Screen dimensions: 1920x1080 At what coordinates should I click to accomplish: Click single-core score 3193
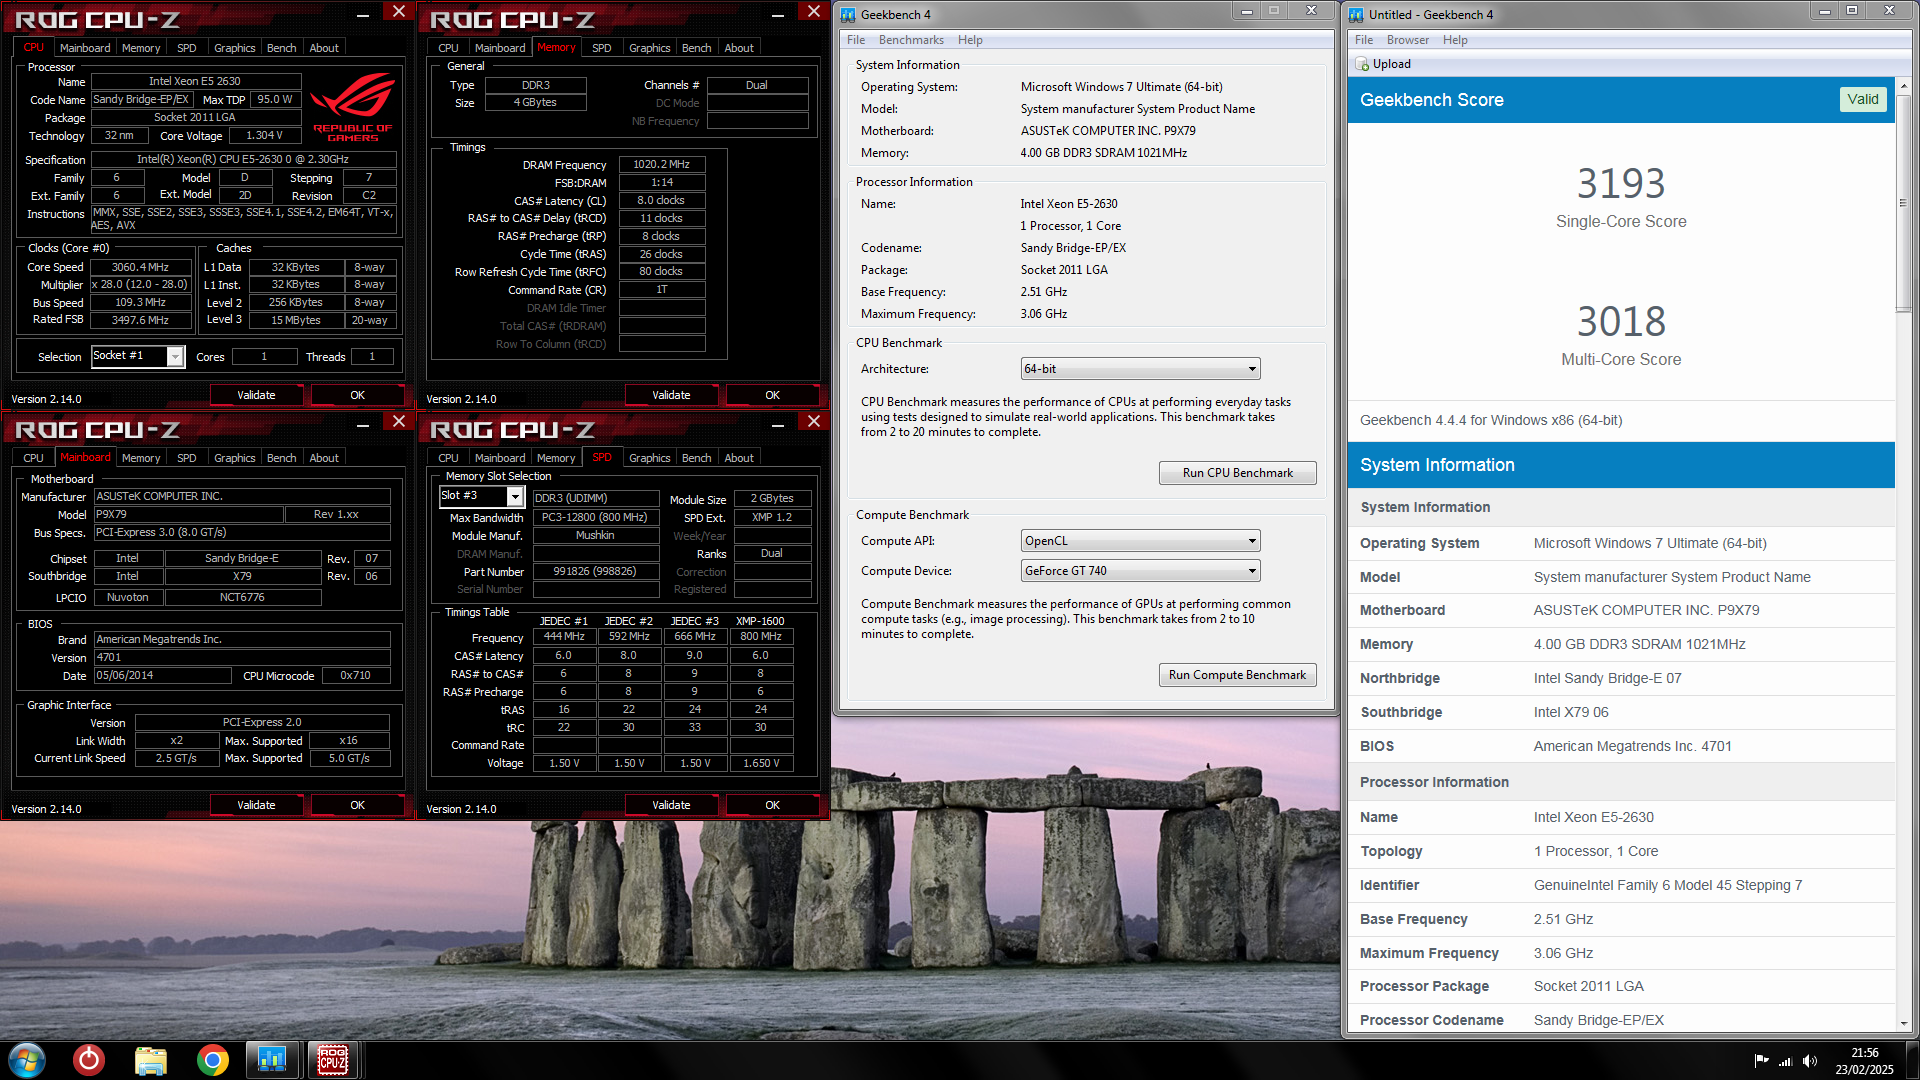pyautogui.click(x=1621, y=183)
